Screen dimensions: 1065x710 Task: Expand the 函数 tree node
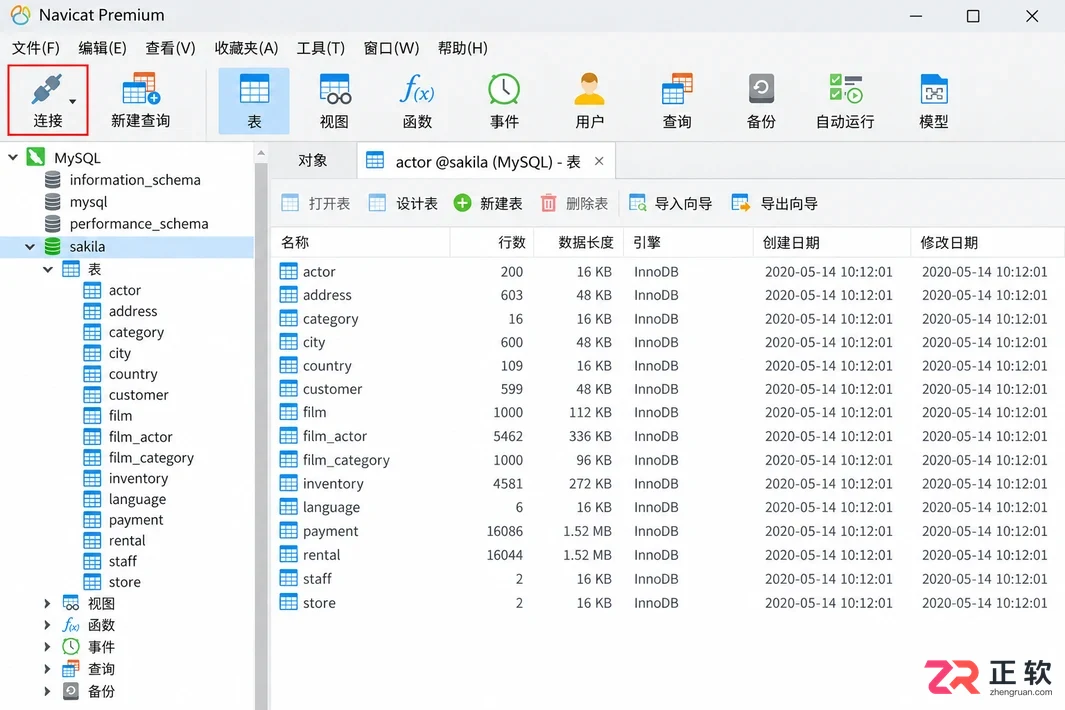click(x=47, y=625)
